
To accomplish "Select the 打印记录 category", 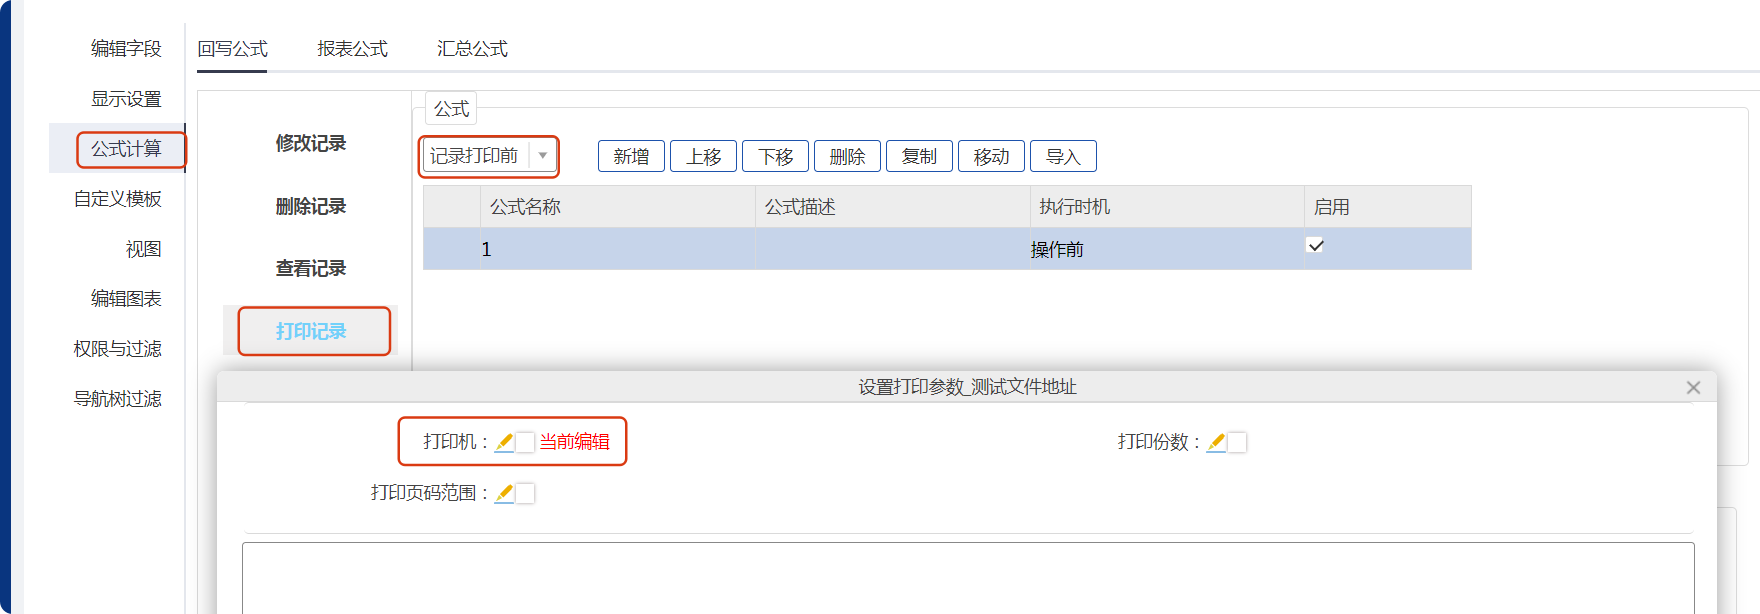I will point(311,331).
